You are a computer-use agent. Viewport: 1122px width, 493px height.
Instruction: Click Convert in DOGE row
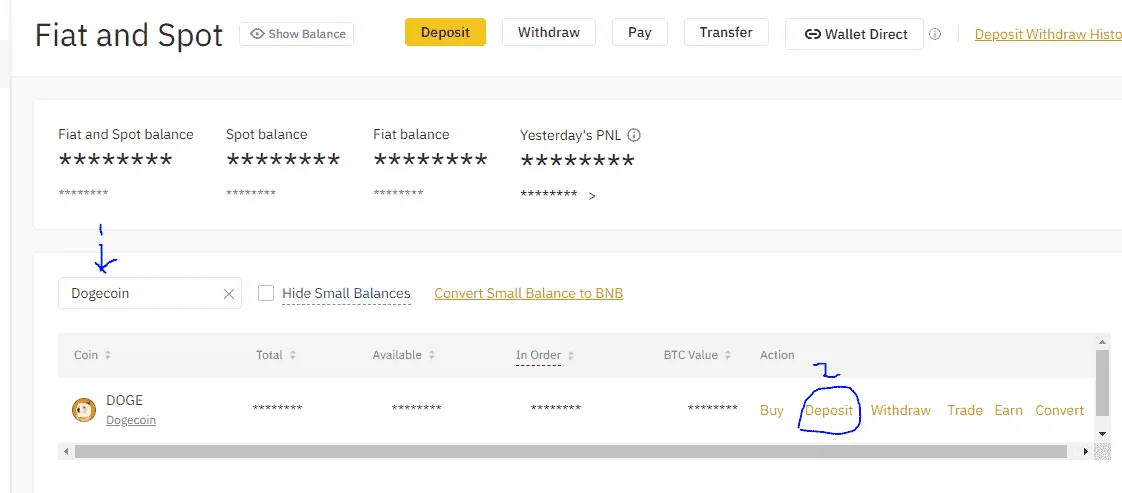tap(1060, 411)
